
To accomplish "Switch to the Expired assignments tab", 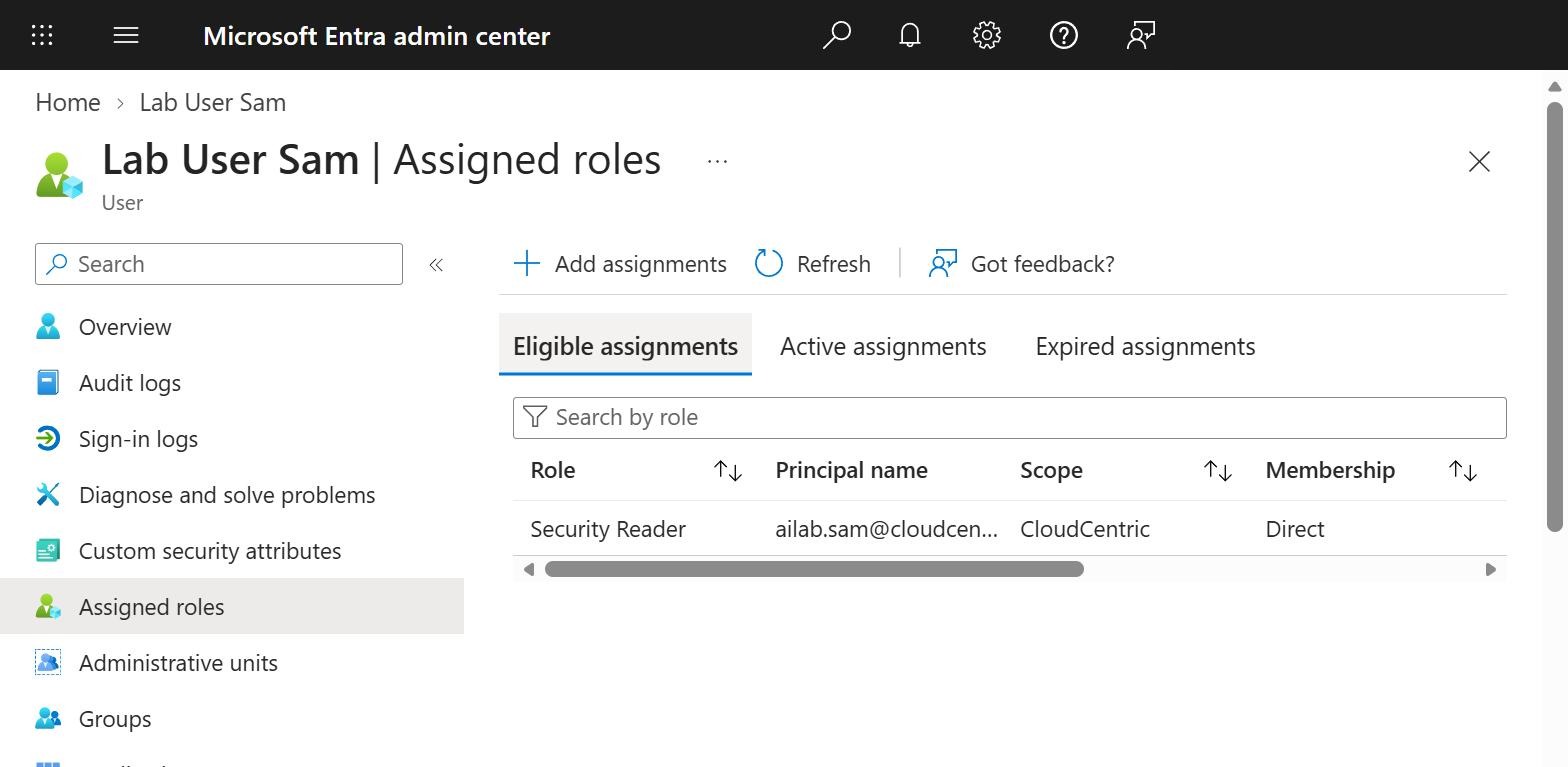I will click(1145, 346).
